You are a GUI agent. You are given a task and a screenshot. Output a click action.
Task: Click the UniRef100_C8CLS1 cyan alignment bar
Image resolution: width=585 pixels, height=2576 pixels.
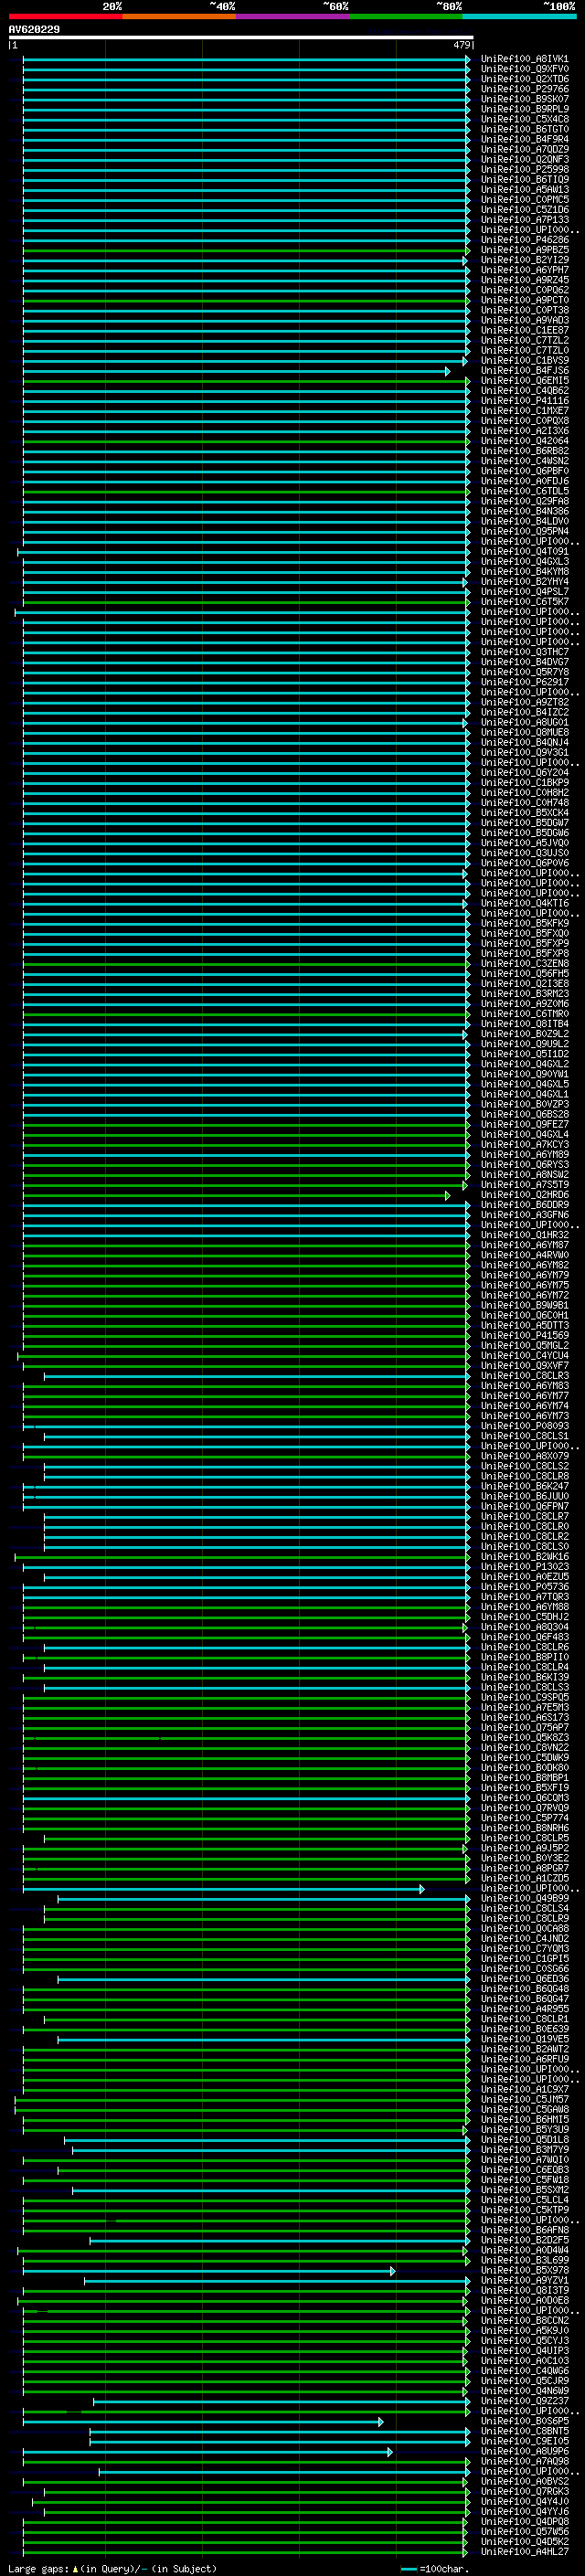[257, 1436]
